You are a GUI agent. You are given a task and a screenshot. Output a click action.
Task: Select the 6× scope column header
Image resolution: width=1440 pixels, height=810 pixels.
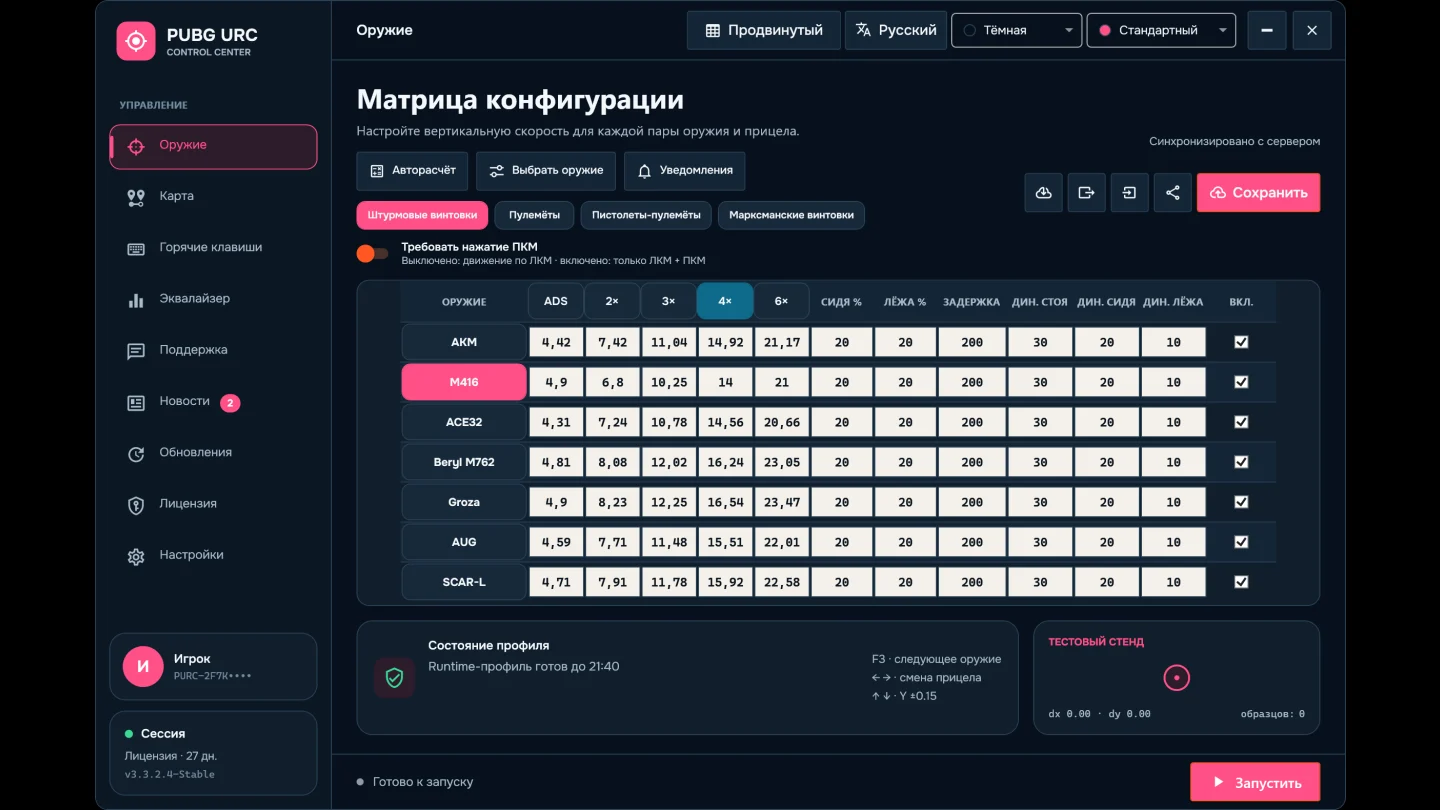[x=781, y=301]
